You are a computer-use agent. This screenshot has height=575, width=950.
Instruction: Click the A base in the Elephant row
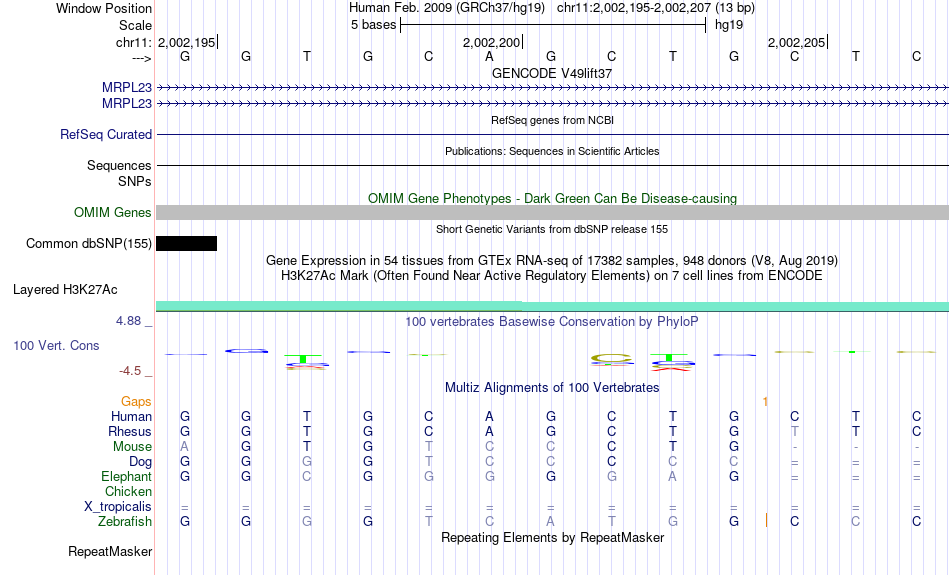(673, 477)
